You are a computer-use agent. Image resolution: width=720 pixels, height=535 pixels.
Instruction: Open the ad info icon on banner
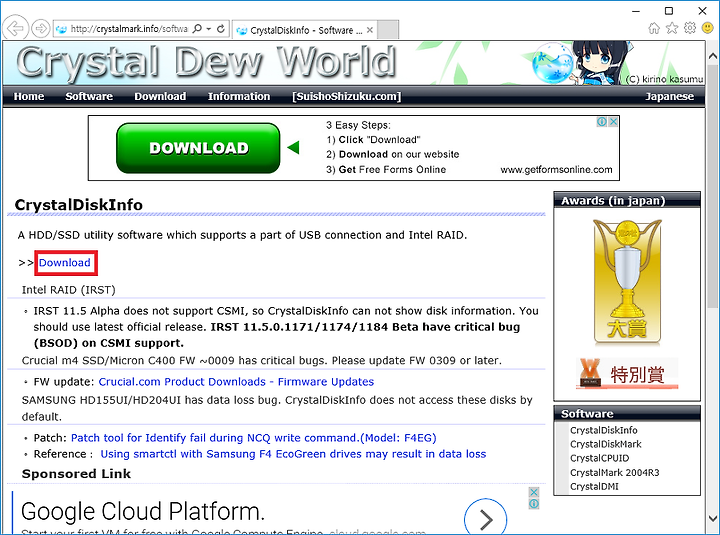602,122
